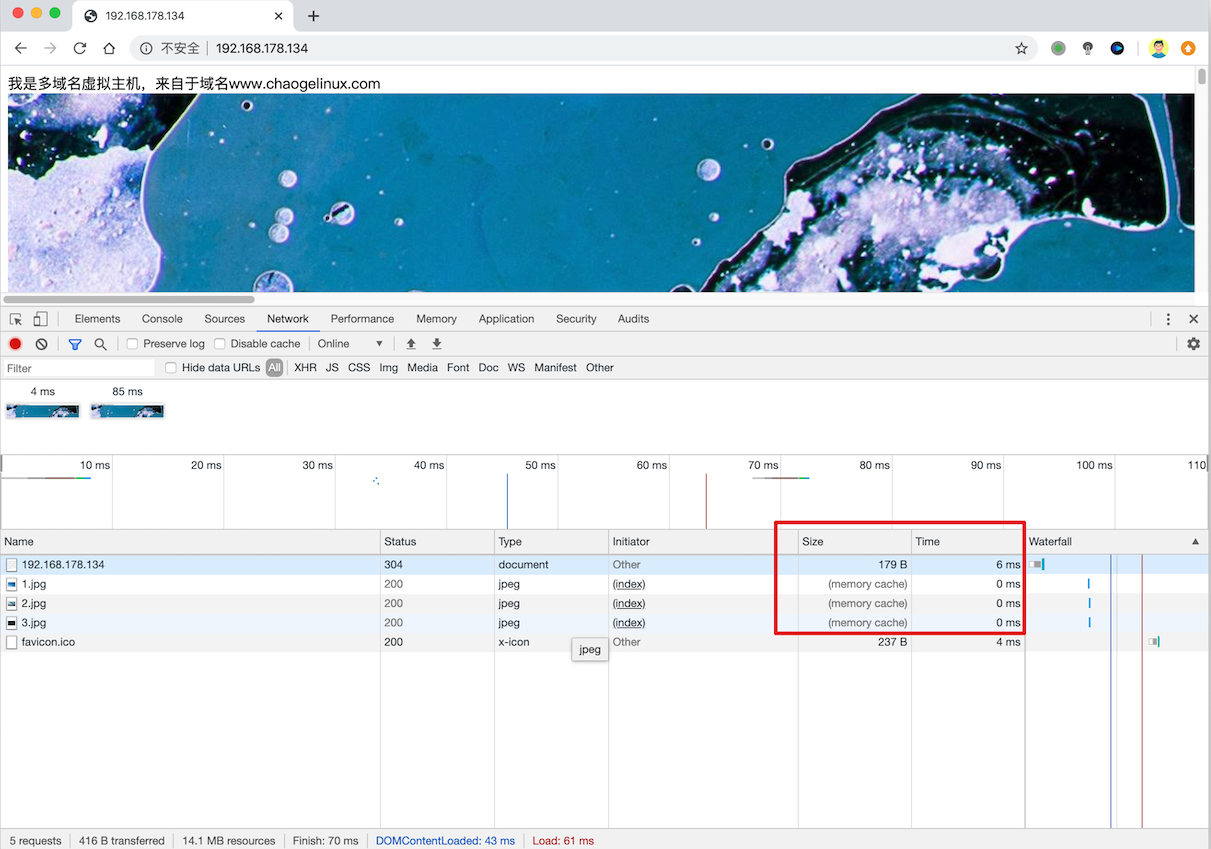
Task: Open the Performance tab
Action: click(362, 319)
